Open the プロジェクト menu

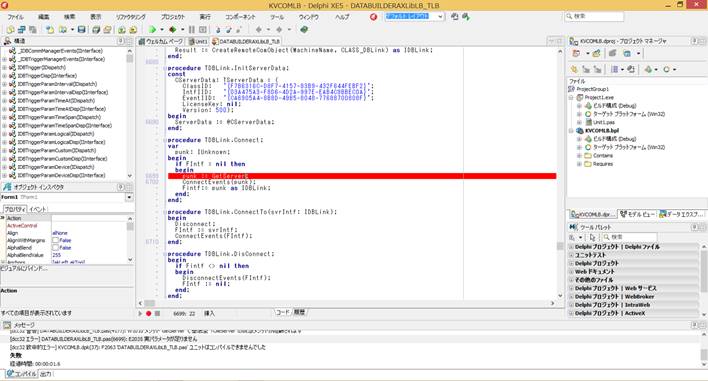click(x=173, y=17)
